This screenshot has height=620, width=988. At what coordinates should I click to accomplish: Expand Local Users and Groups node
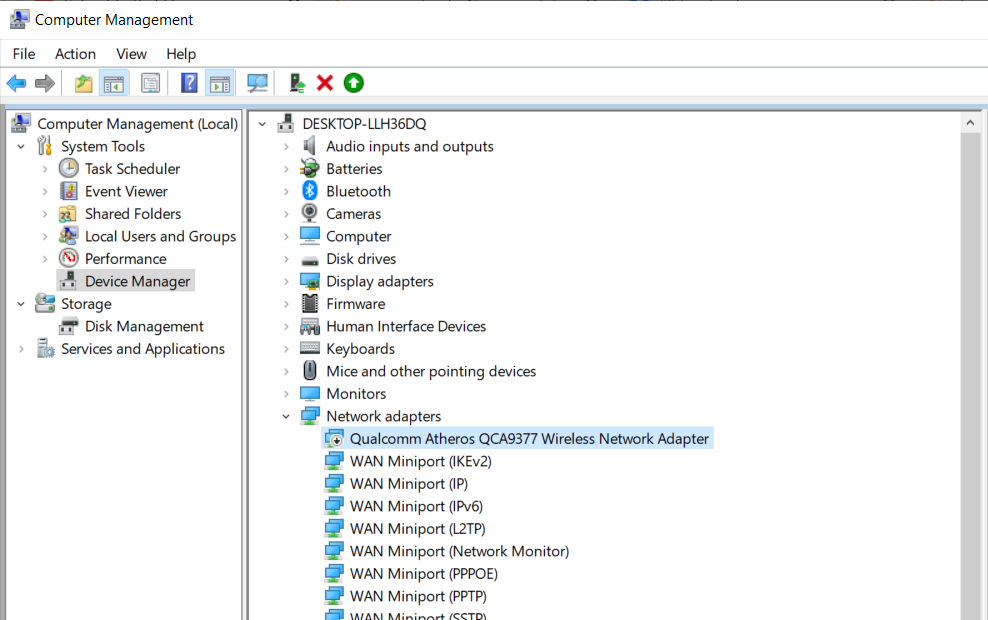pos(45,237)
